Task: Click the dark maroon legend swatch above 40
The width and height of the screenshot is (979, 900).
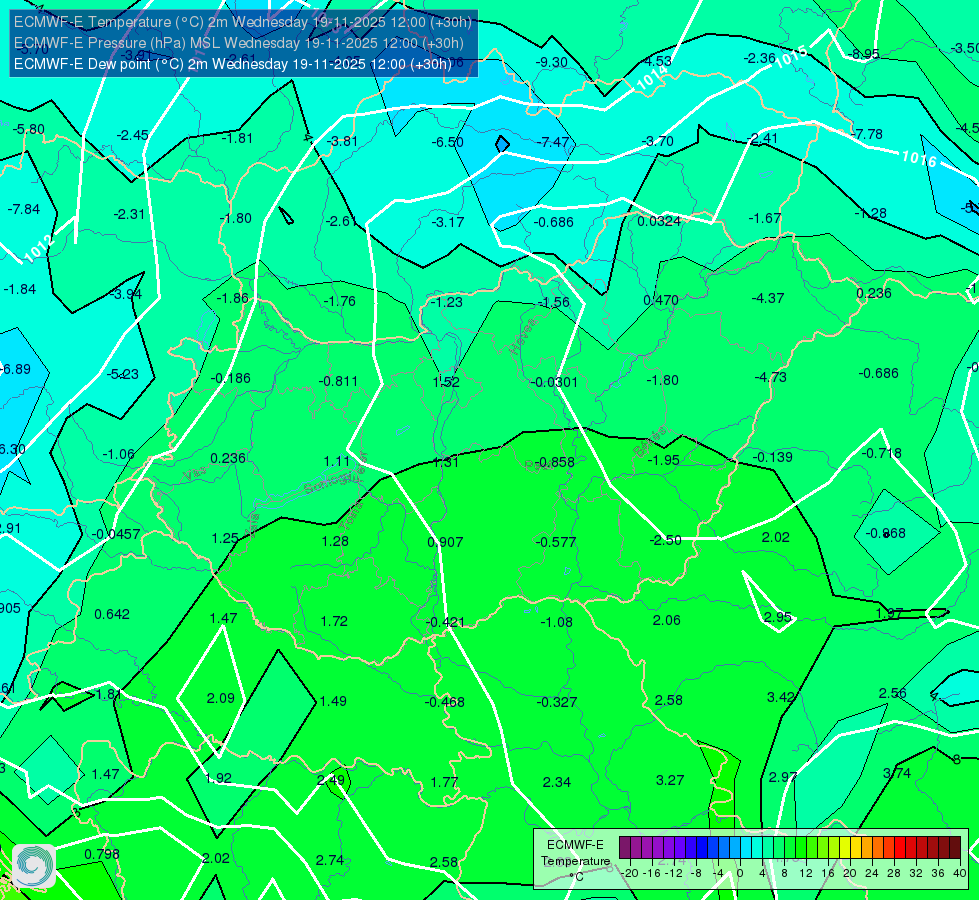Action: (x=955, y=848)
